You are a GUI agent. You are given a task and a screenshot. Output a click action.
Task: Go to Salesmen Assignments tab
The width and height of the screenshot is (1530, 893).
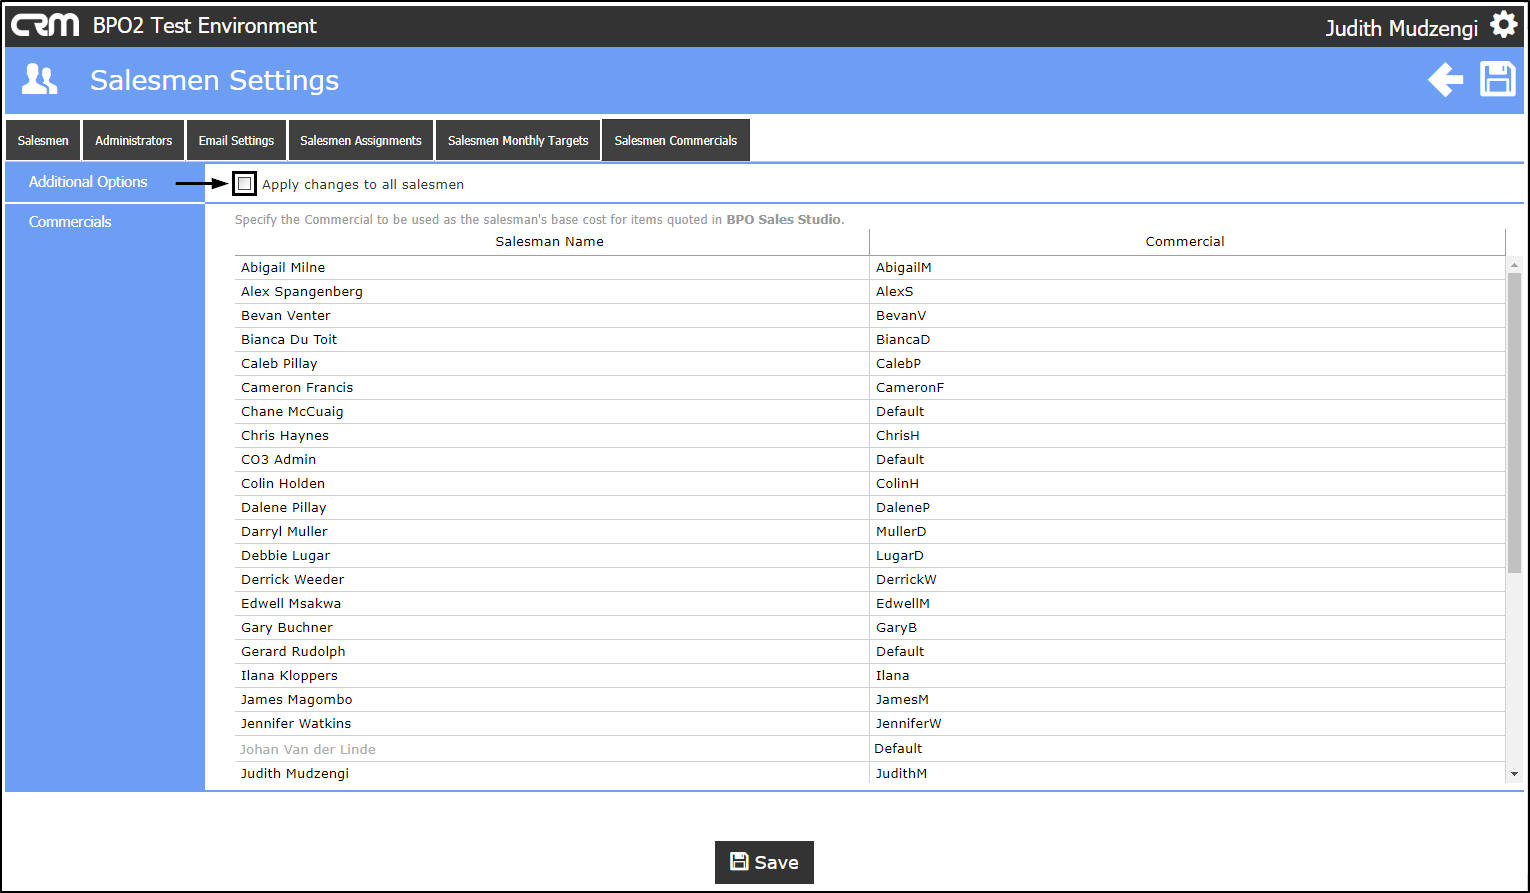[x=361, y=140]
